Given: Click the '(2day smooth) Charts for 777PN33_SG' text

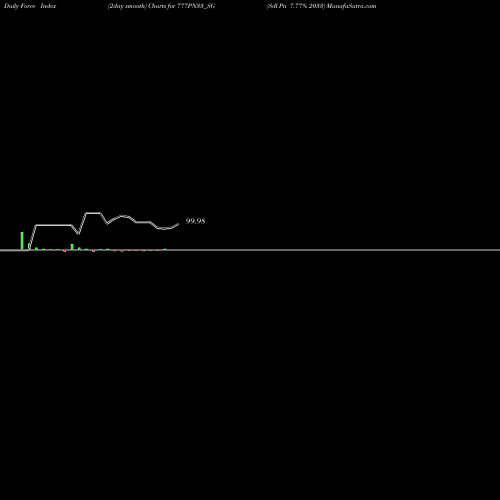Looking at the screenshot, I should point(161,6).
